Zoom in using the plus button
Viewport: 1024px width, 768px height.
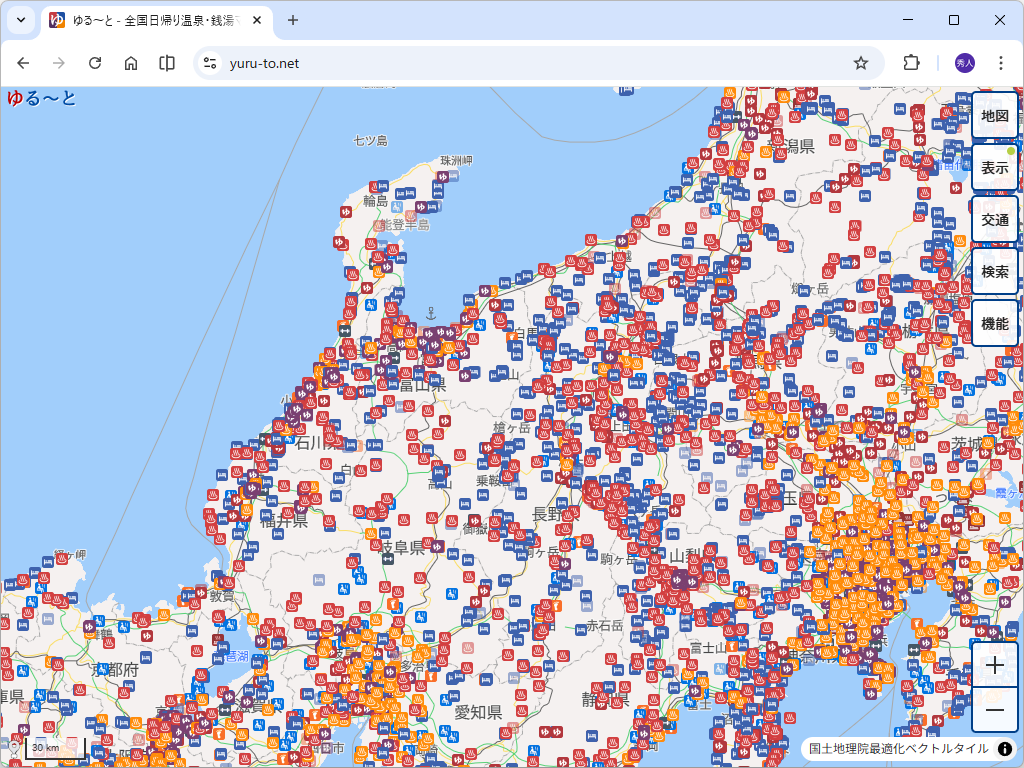995,665
